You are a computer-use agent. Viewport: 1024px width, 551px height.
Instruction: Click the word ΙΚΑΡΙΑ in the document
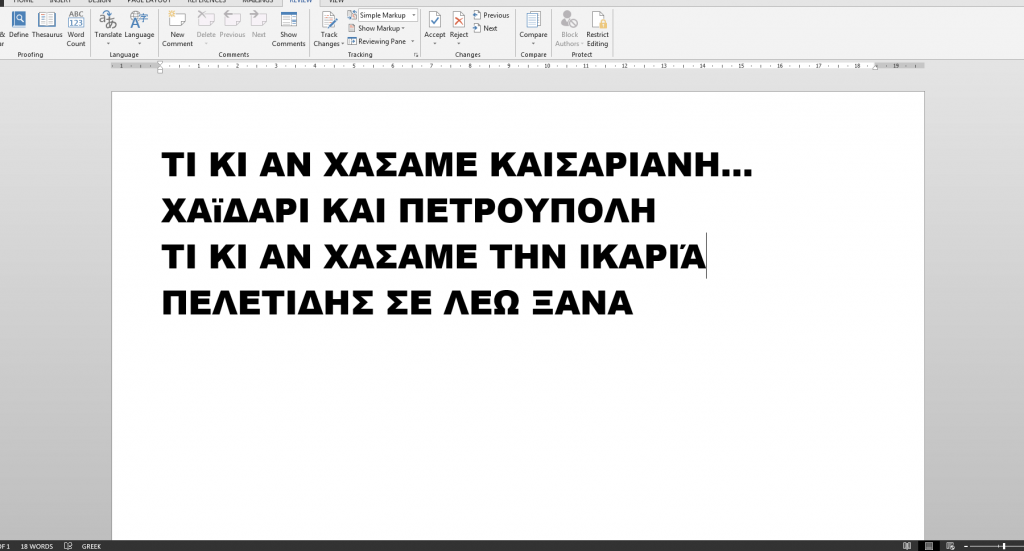pos(643,255)
